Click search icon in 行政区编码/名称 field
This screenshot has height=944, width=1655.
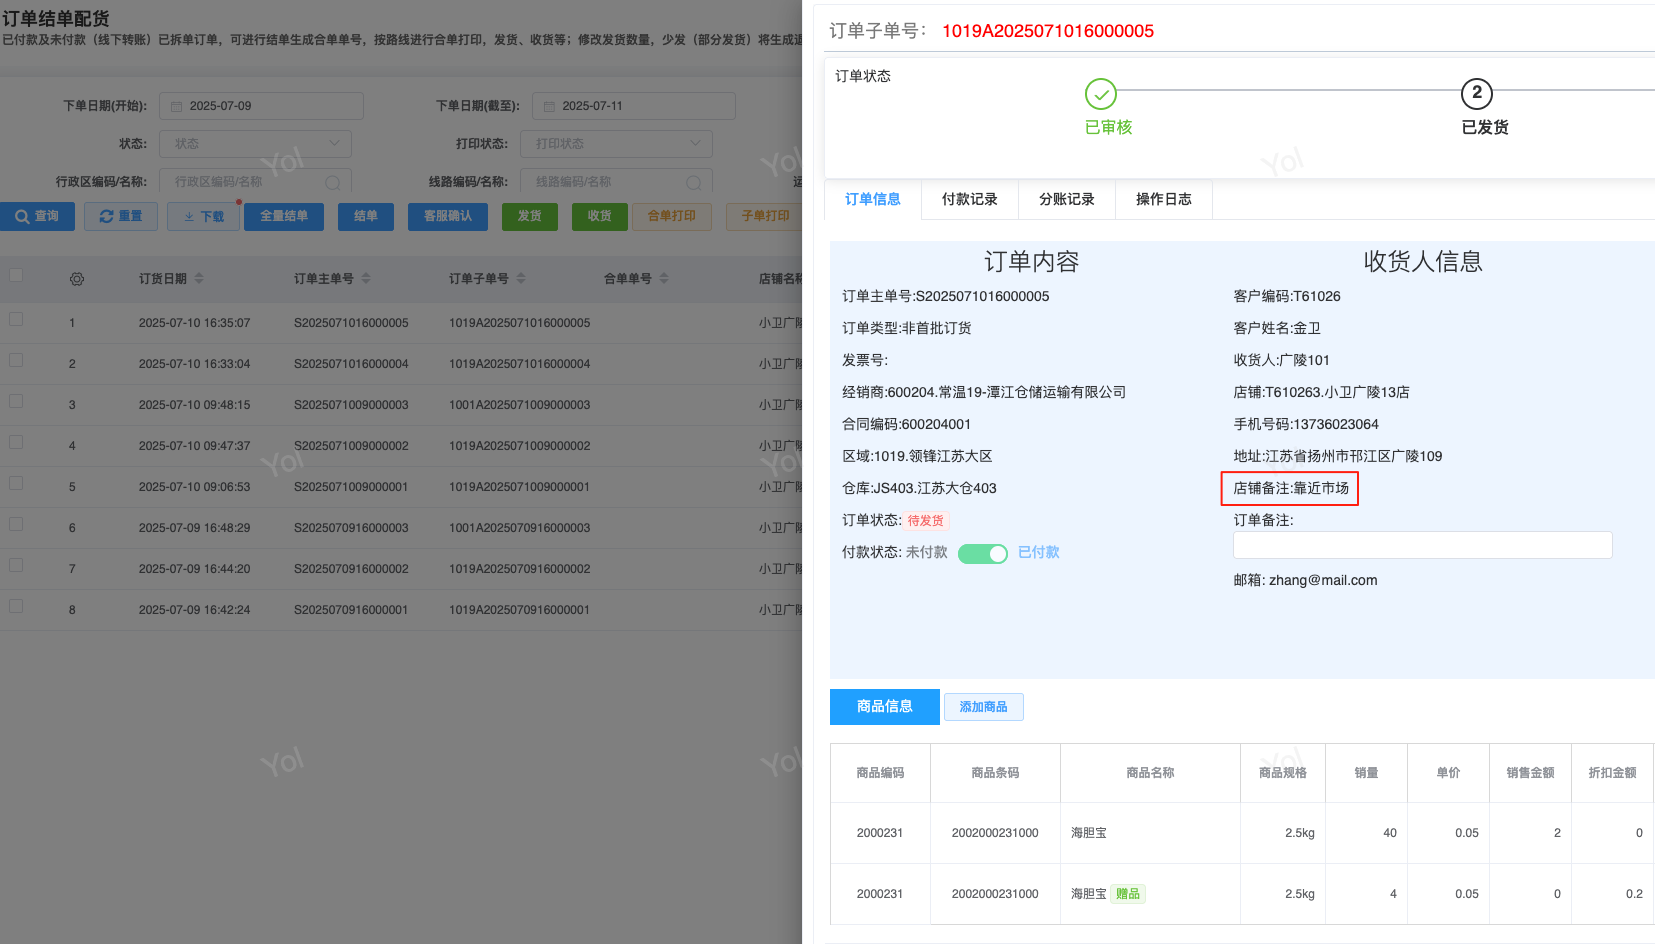tap(333, 182)
